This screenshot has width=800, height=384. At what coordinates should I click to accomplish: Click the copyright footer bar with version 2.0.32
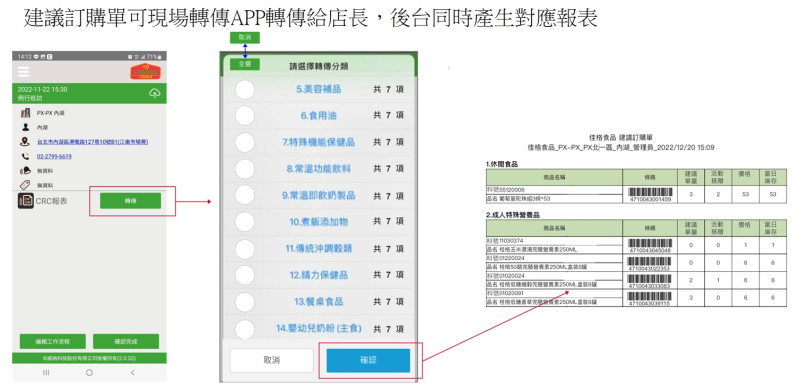[89, 359]
